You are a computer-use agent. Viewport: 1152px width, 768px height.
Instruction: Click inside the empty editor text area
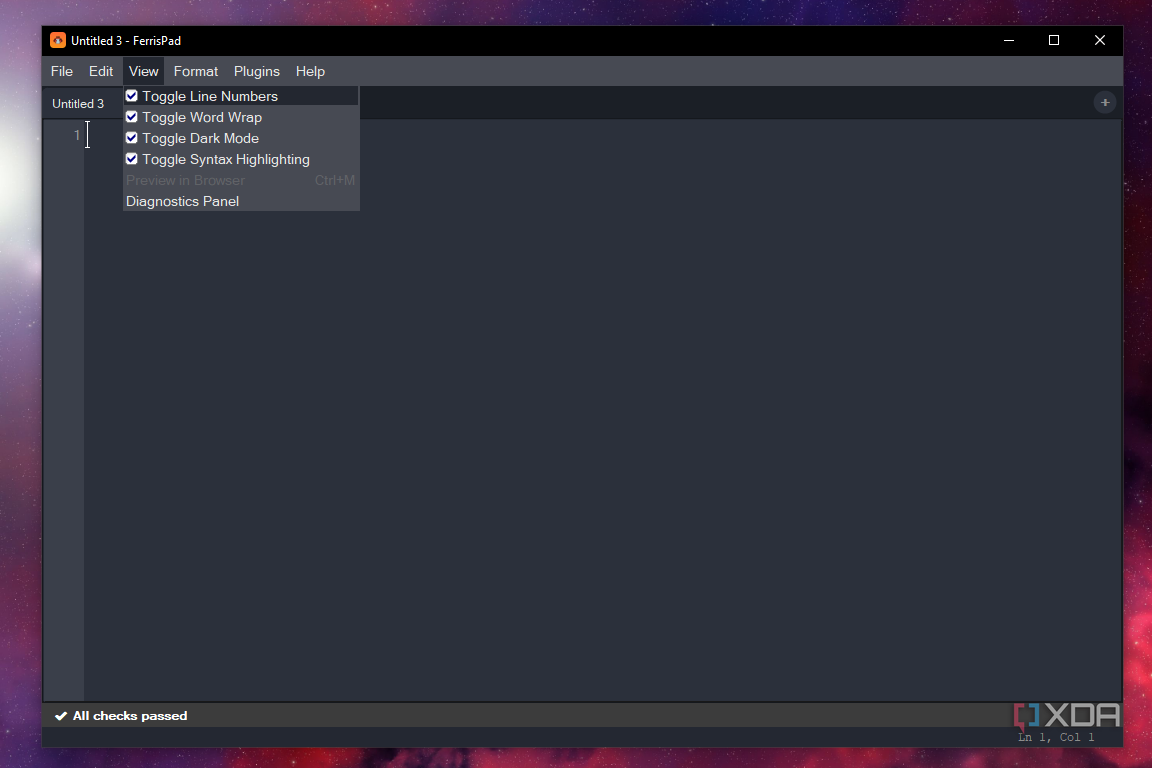click(602, 441)
